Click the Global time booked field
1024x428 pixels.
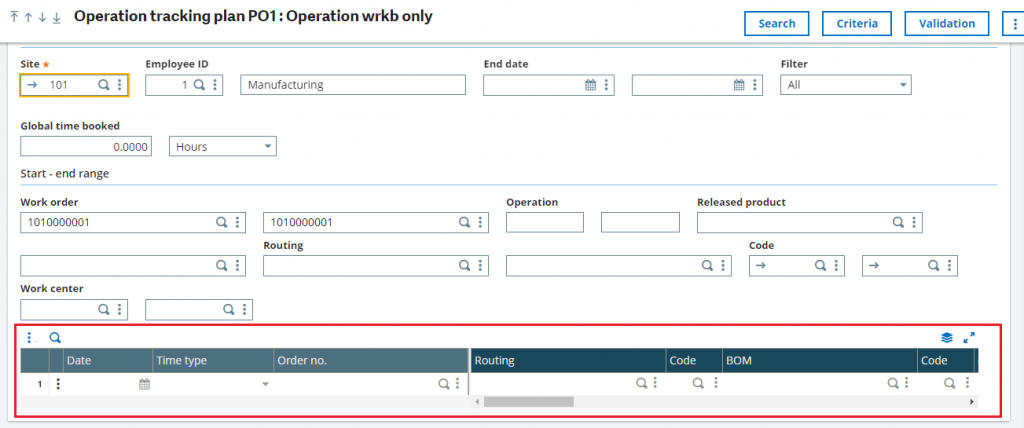point(85,147)
